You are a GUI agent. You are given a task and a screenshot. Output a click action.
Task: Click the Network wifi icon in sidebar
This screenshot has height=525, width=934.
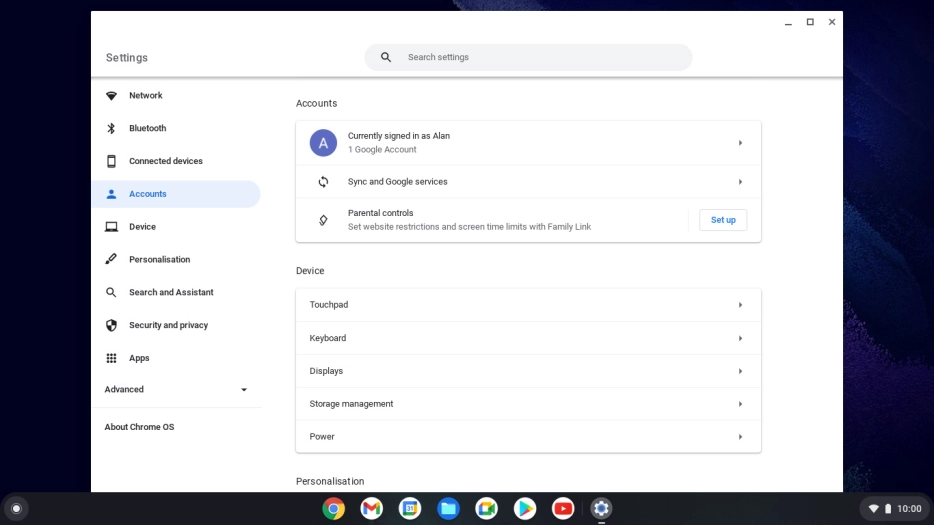point(111,95)
